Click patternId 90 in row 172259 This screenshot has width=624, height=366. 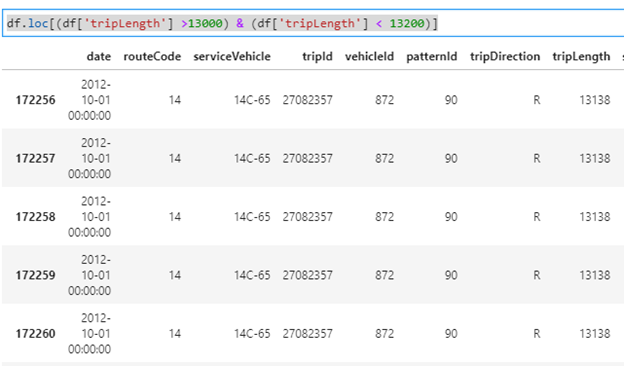[451, 275]
